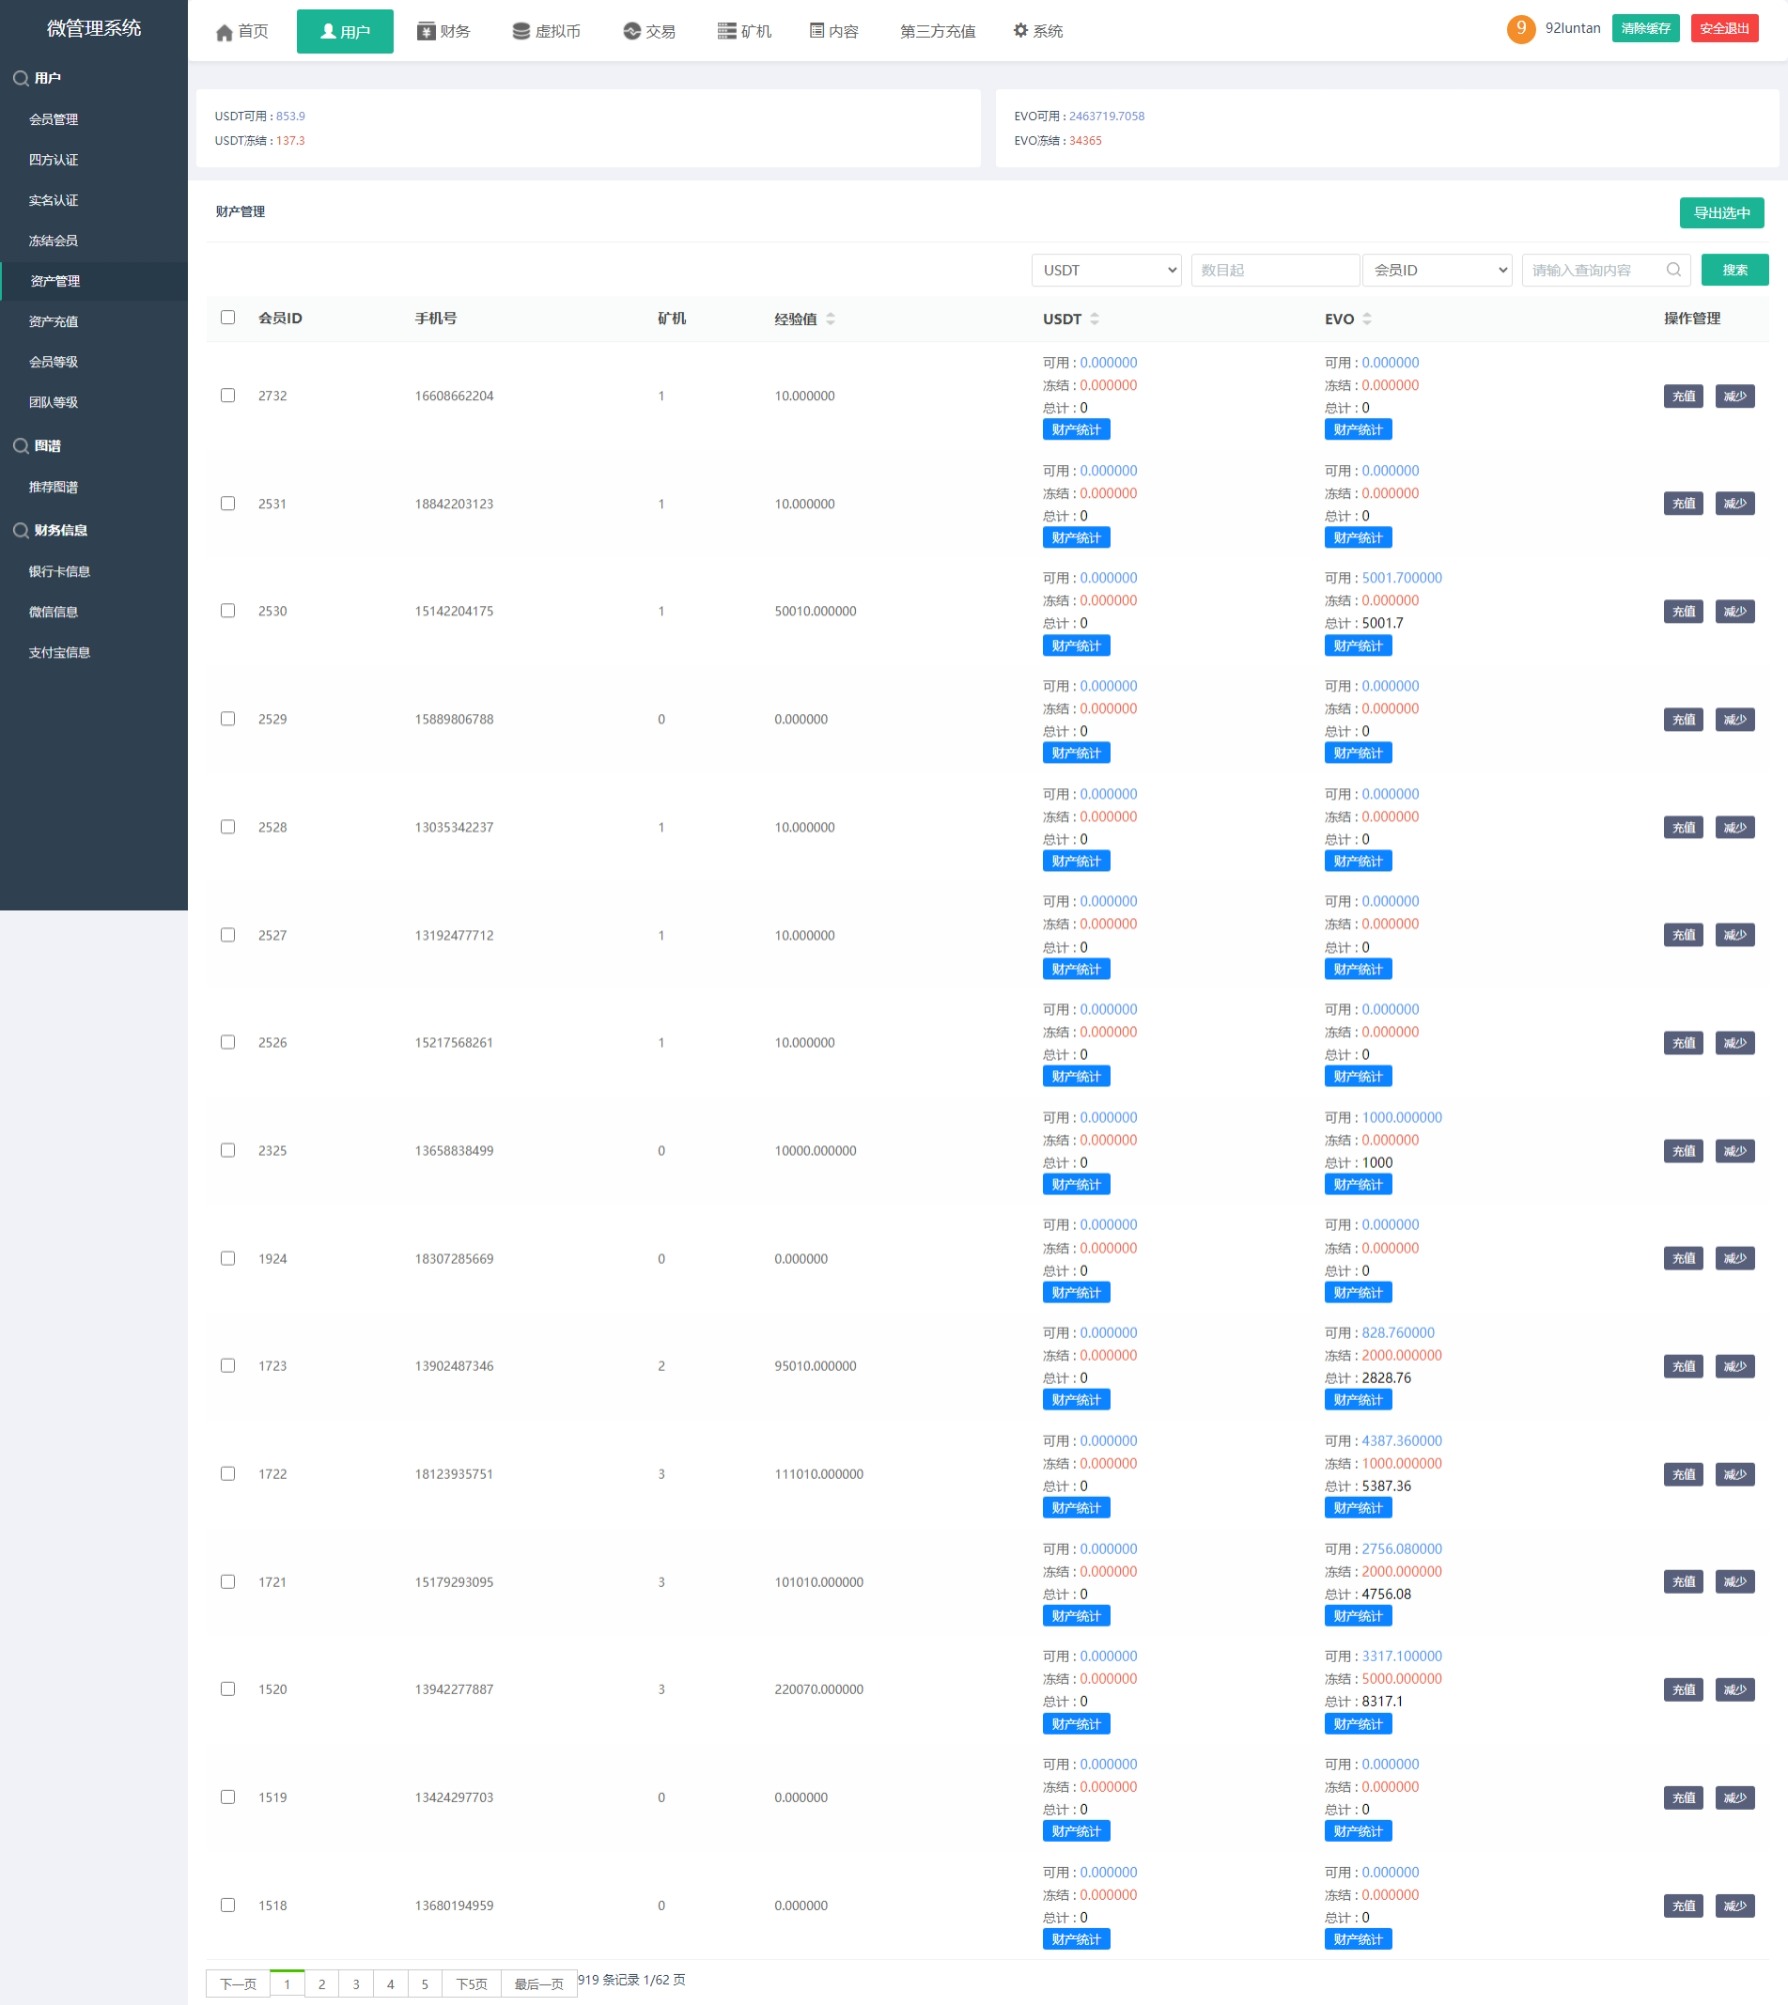Screen dimensions: 1788x2005
Task: Click the green 搜索 button
Action: [1734, 270]
